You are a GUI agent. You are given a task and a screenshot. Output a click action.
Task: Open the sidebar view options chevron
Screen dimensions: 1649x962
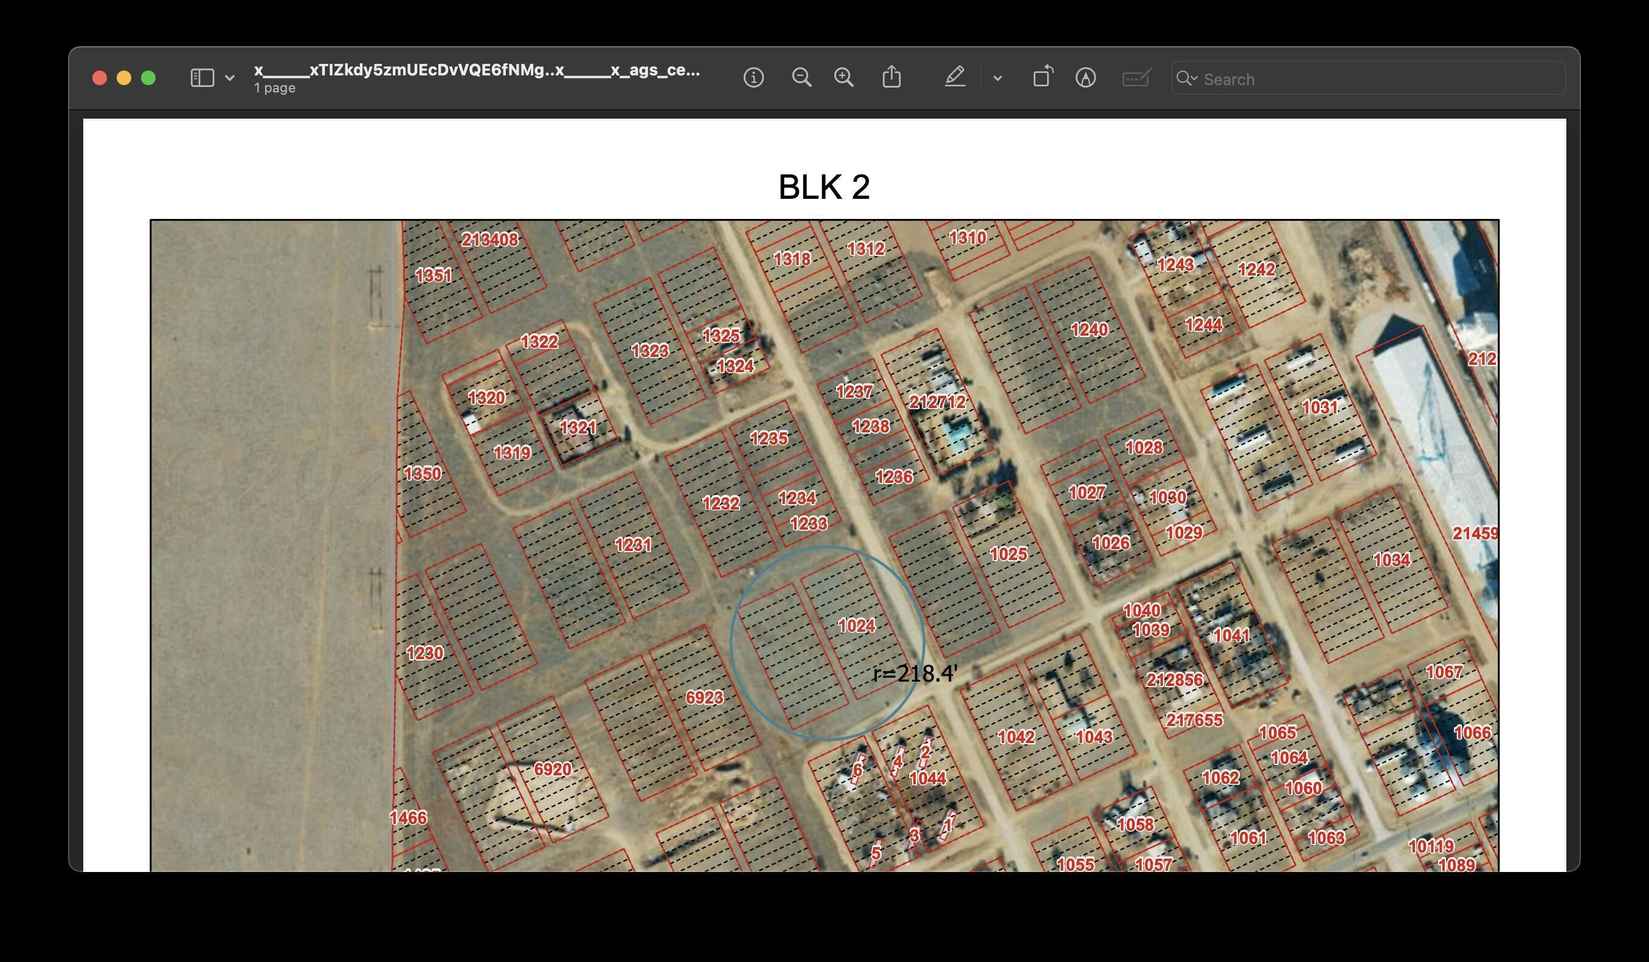click(230, 78)
